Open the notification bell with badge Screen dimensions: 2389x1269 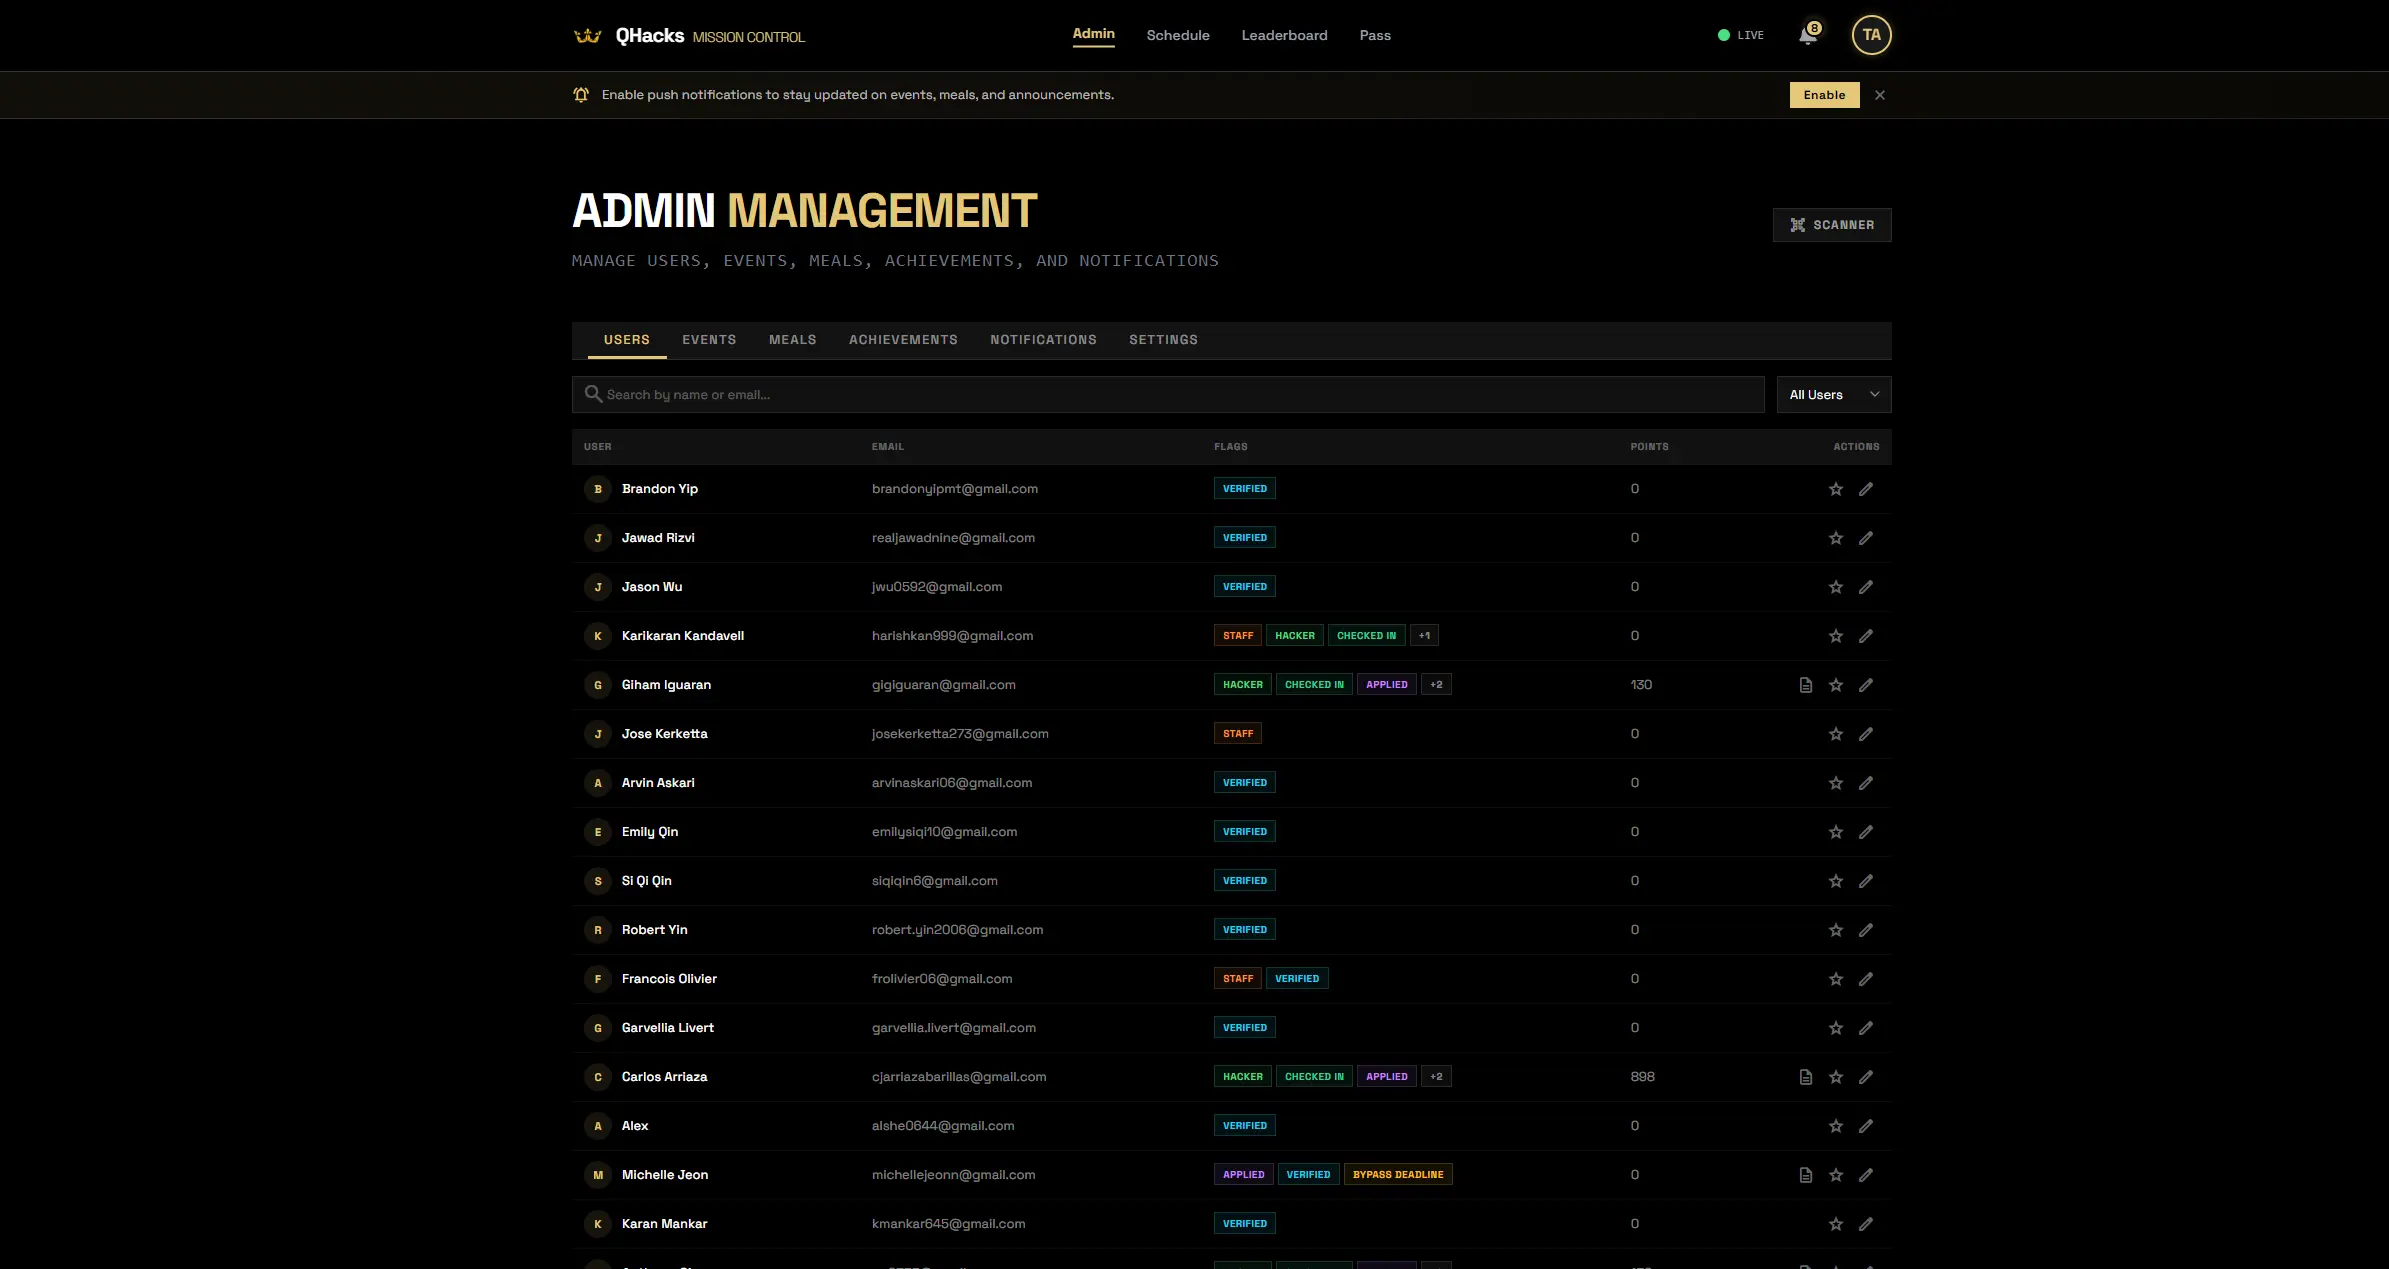click(x=1806, y=35)
